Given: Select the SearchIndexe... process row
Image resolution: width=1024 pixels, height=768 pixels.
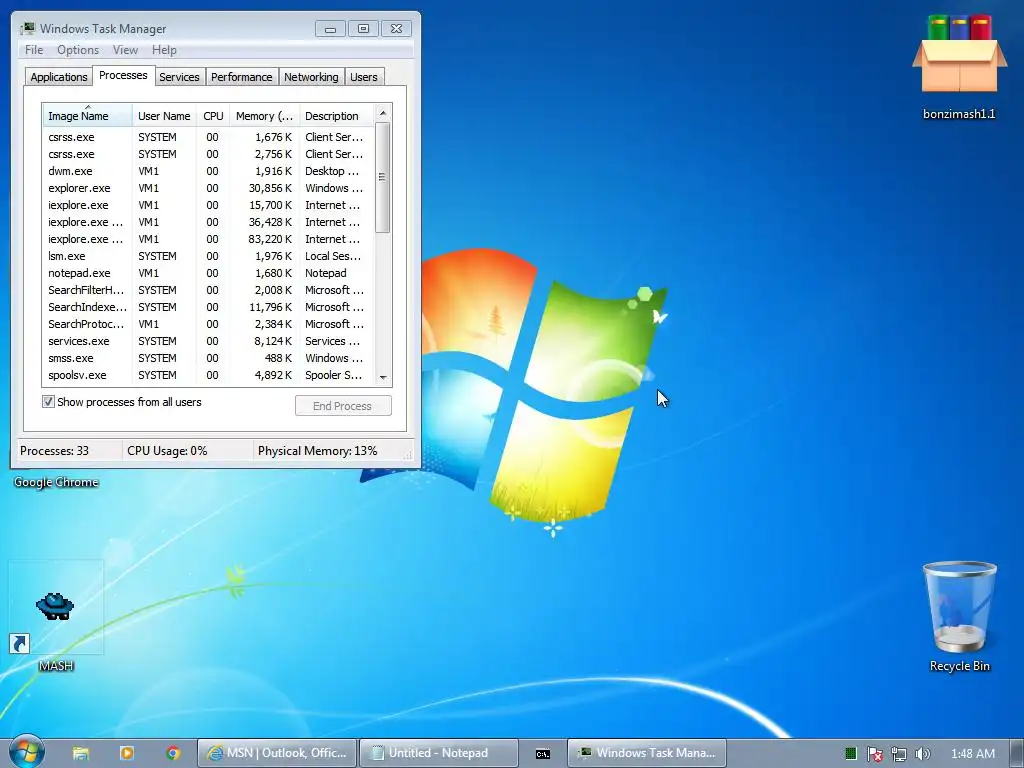Looking at the screenshot, I should (209, 307).
